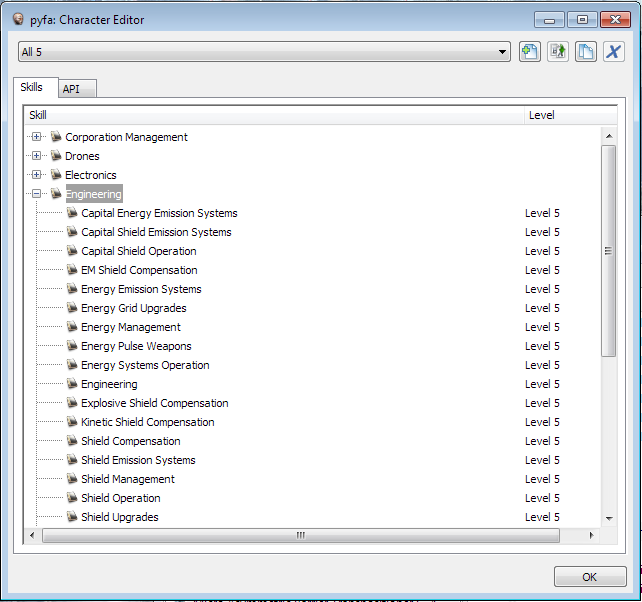This screenshot has width=642, height=602.
Task: Click icon next to Shield Emission Systems
Action: [72, 459]
